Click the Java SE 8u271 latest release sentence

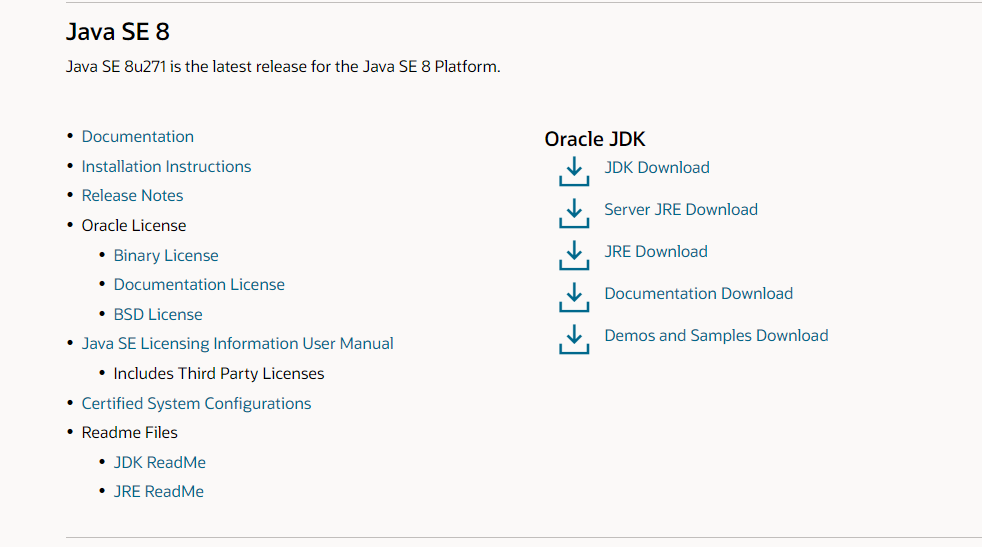point(283,66)
